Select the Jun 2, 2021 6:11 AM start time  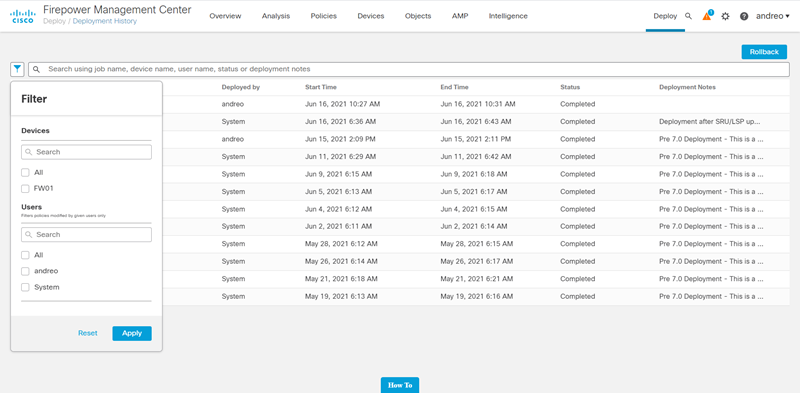(x=339, y=226)
